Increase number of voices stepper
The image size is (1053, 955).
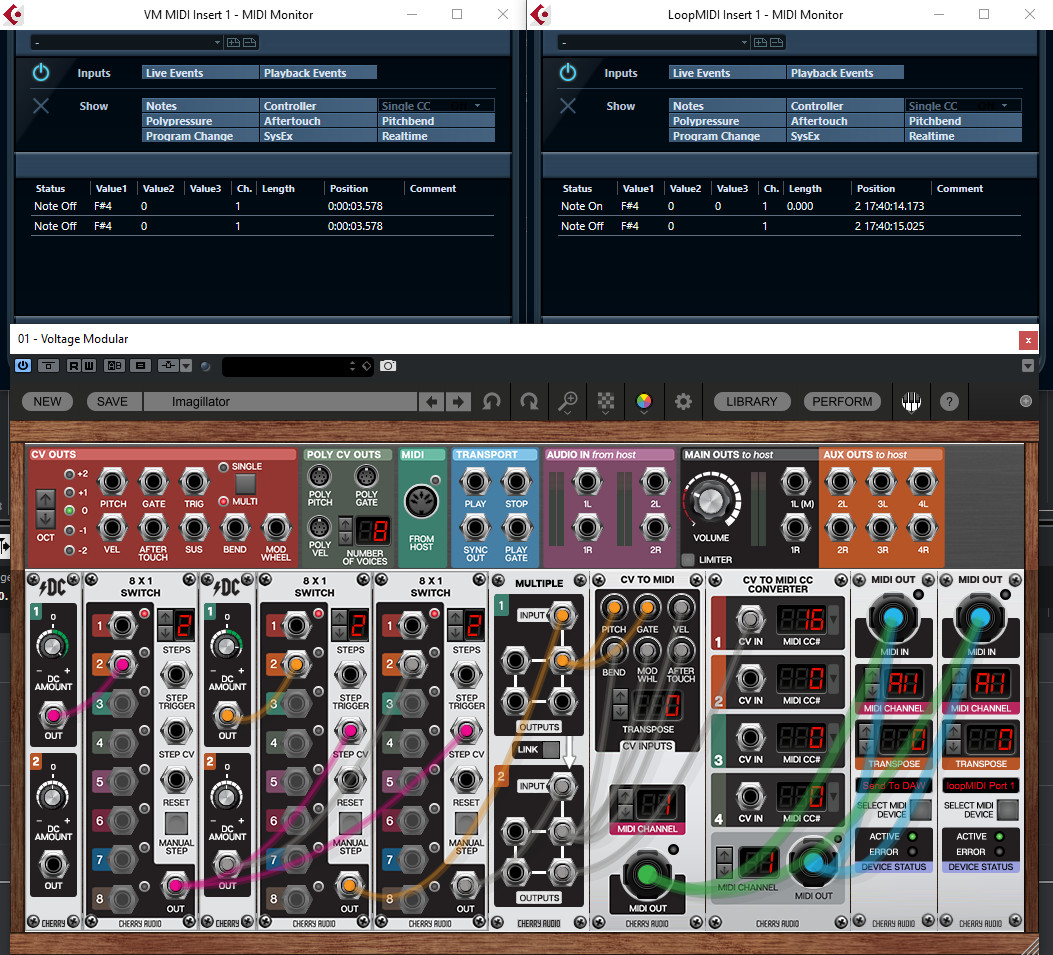[345, 524]
